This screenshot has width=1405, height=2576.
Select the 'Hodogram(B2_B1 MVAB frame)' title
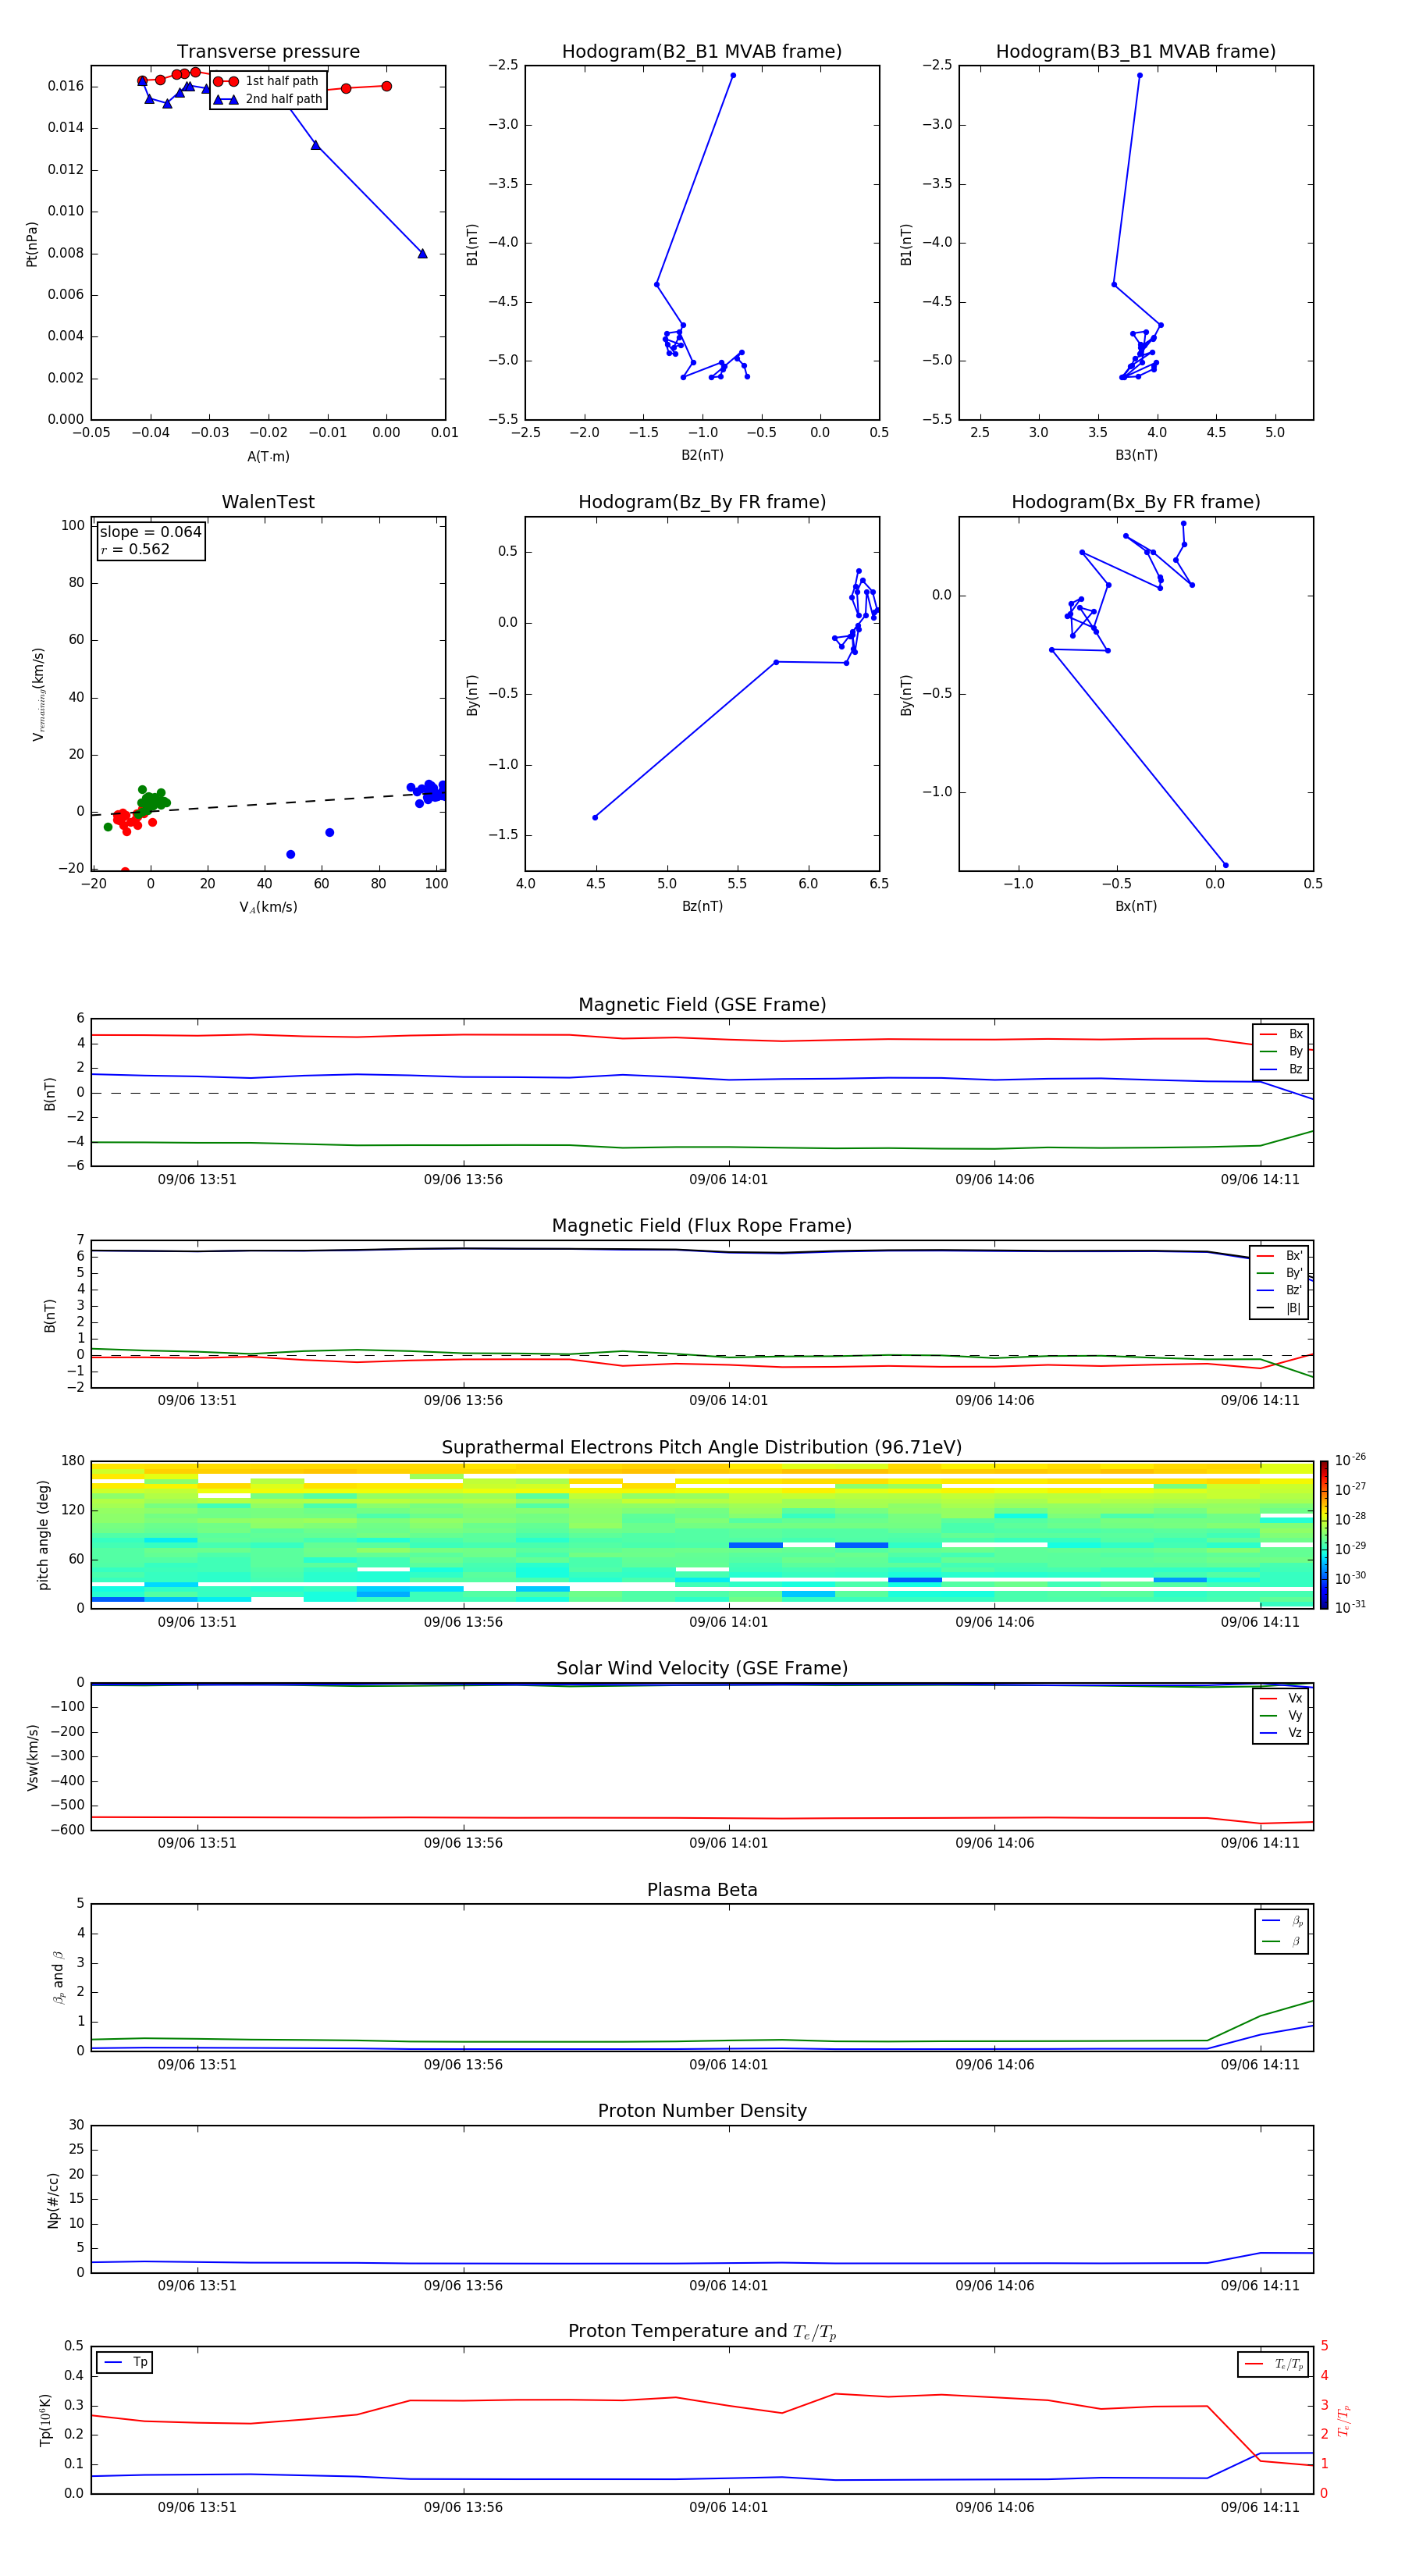pos(702,52)
